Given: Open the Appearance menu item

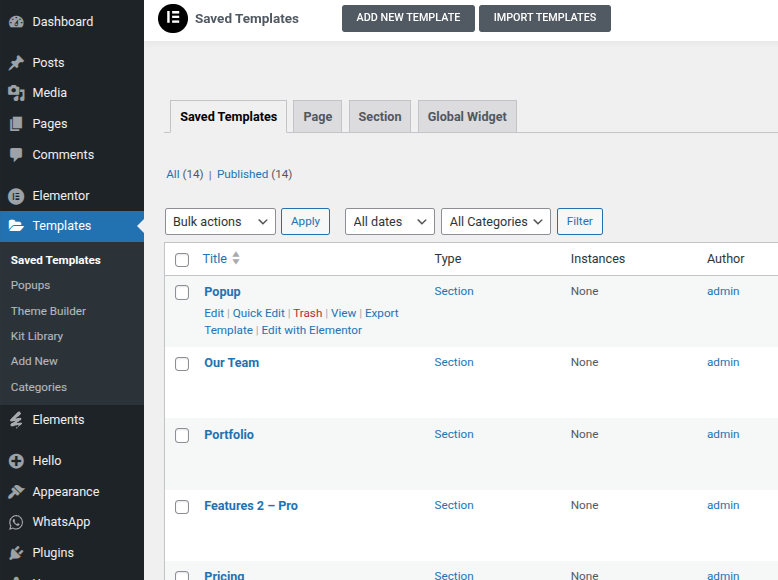Looking at the screenshot, I should pyautogui.click(x=72, y=492).
